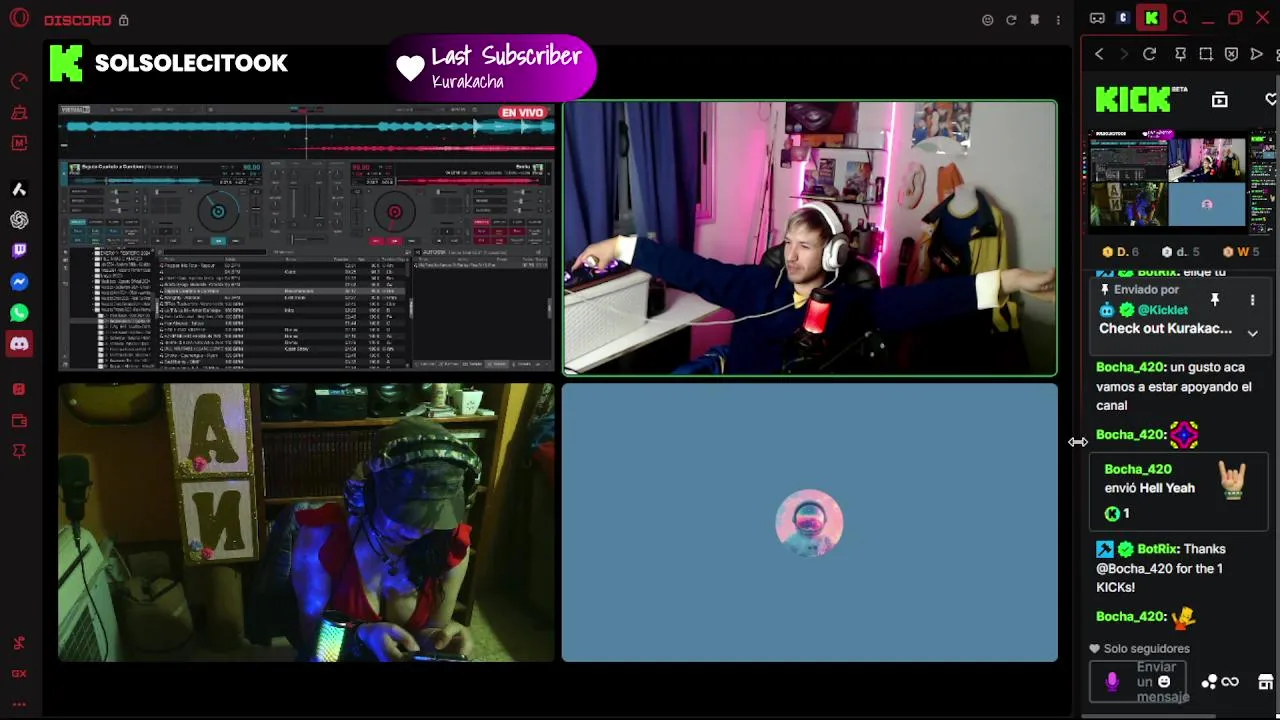Image resolution: width=1280 pixels, height=720 pixels.
Task: Open the player icon below Discord
Action: coord(19,389)
